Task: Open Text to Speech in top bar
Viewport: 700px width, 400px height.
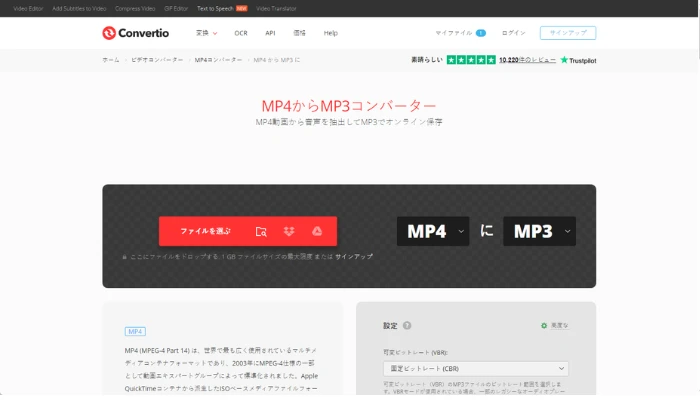Action: tap(215, 8)
